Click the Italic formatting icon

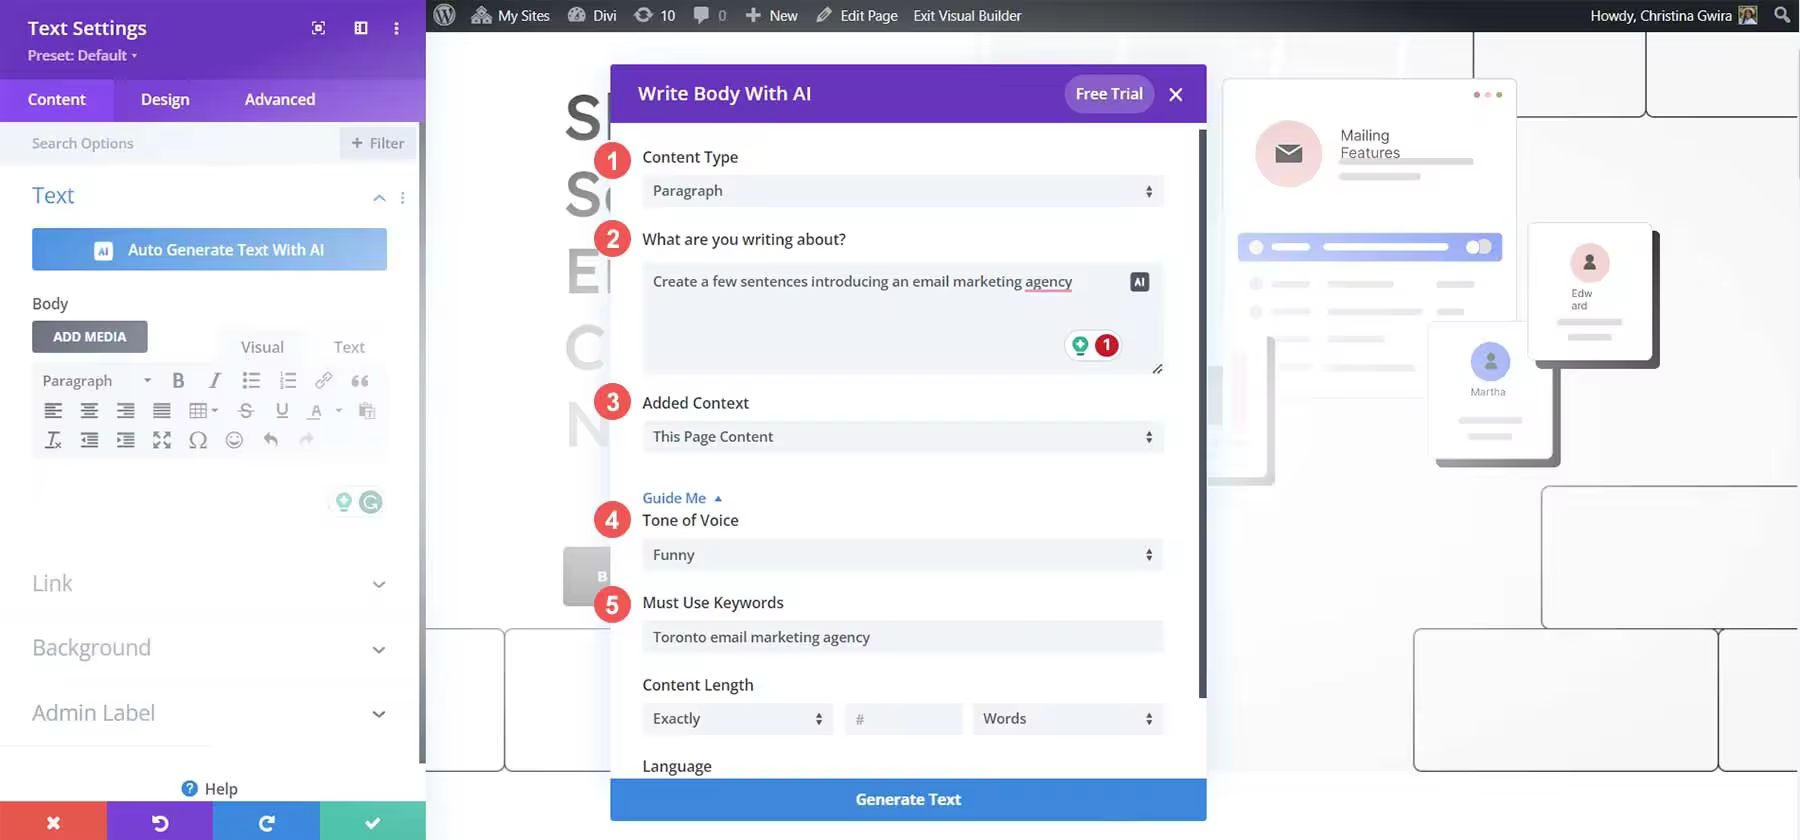(x=214, y=380)
